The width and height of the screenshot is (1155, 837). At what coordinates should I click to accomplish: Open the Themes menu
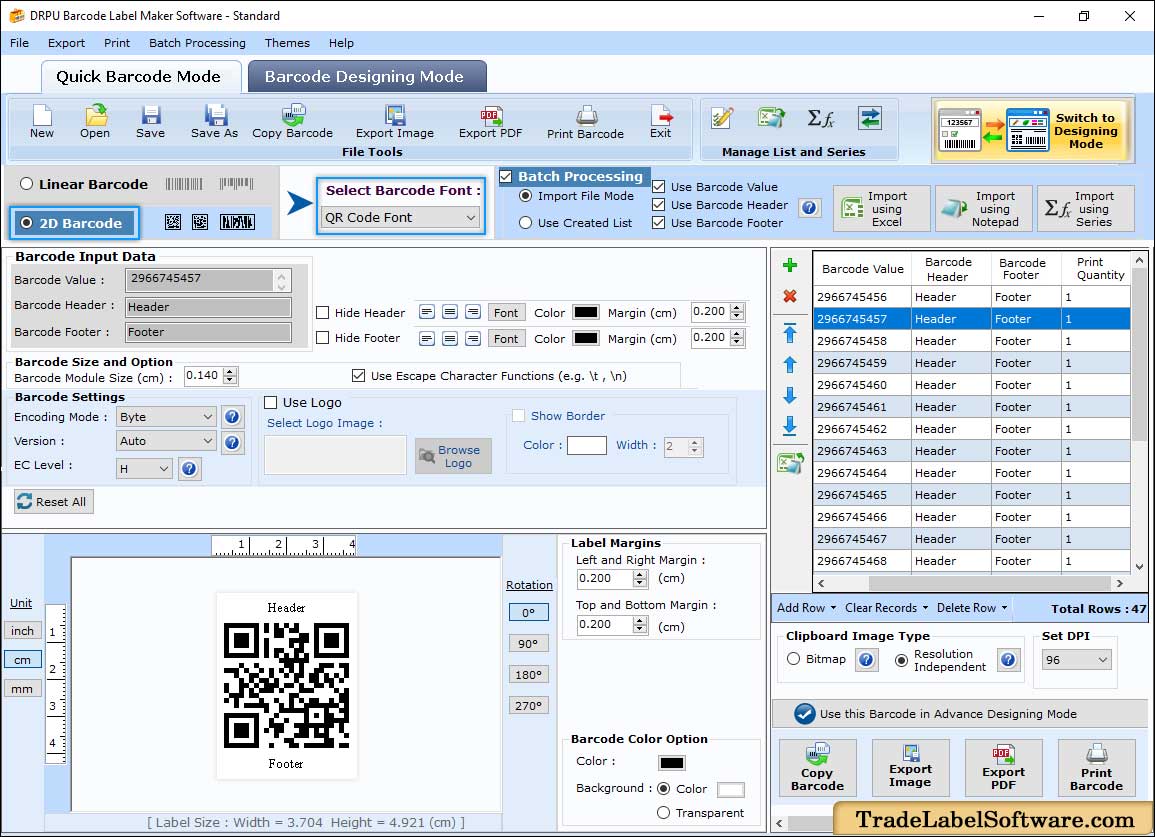pyautogui.click(x=287, y=43)
